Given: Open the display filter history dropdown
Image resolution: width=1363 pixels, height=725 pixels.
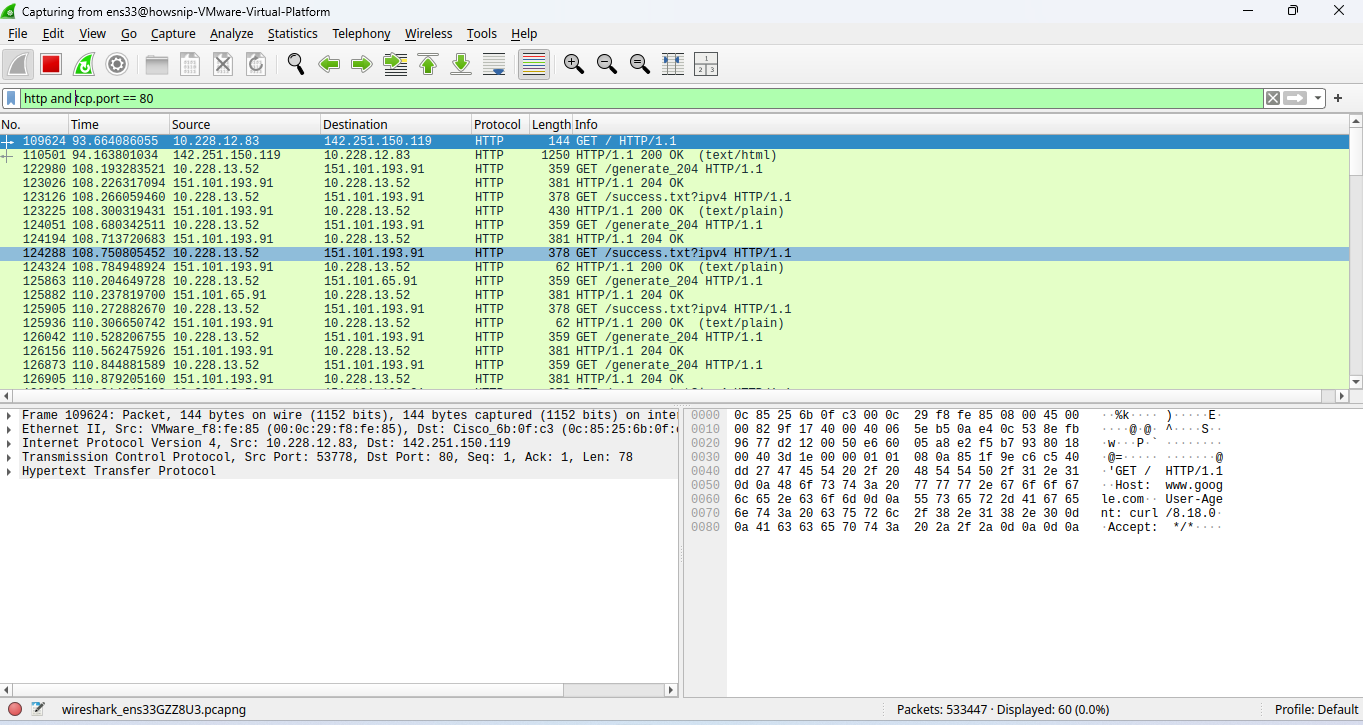Looking at the screenshot, I should [1319, 99].
